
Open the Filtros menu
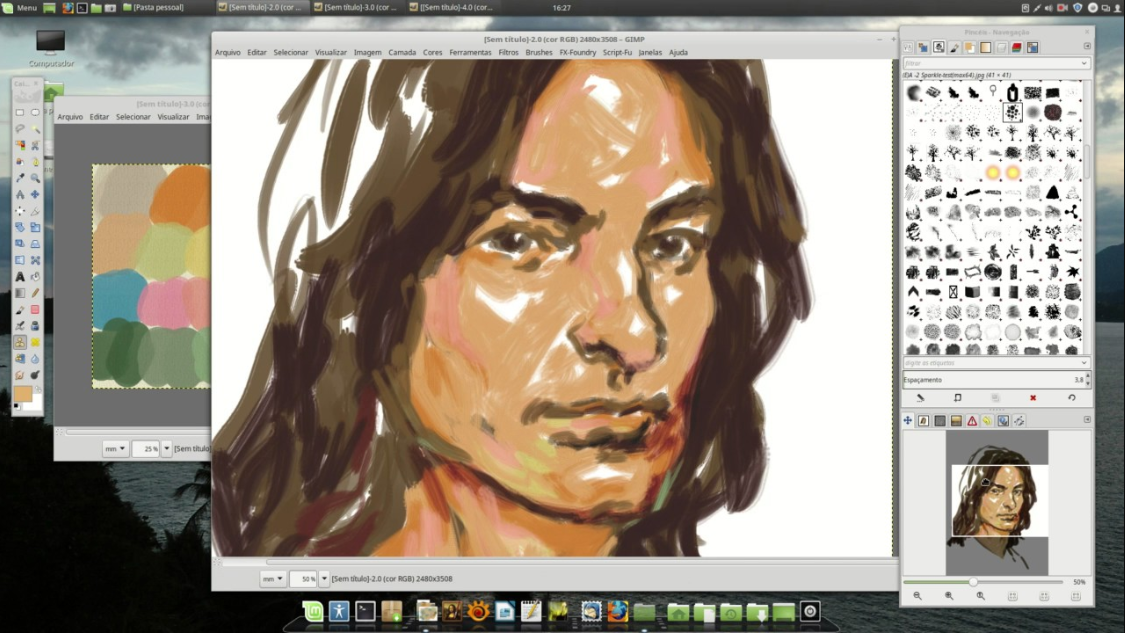(508, 52)
